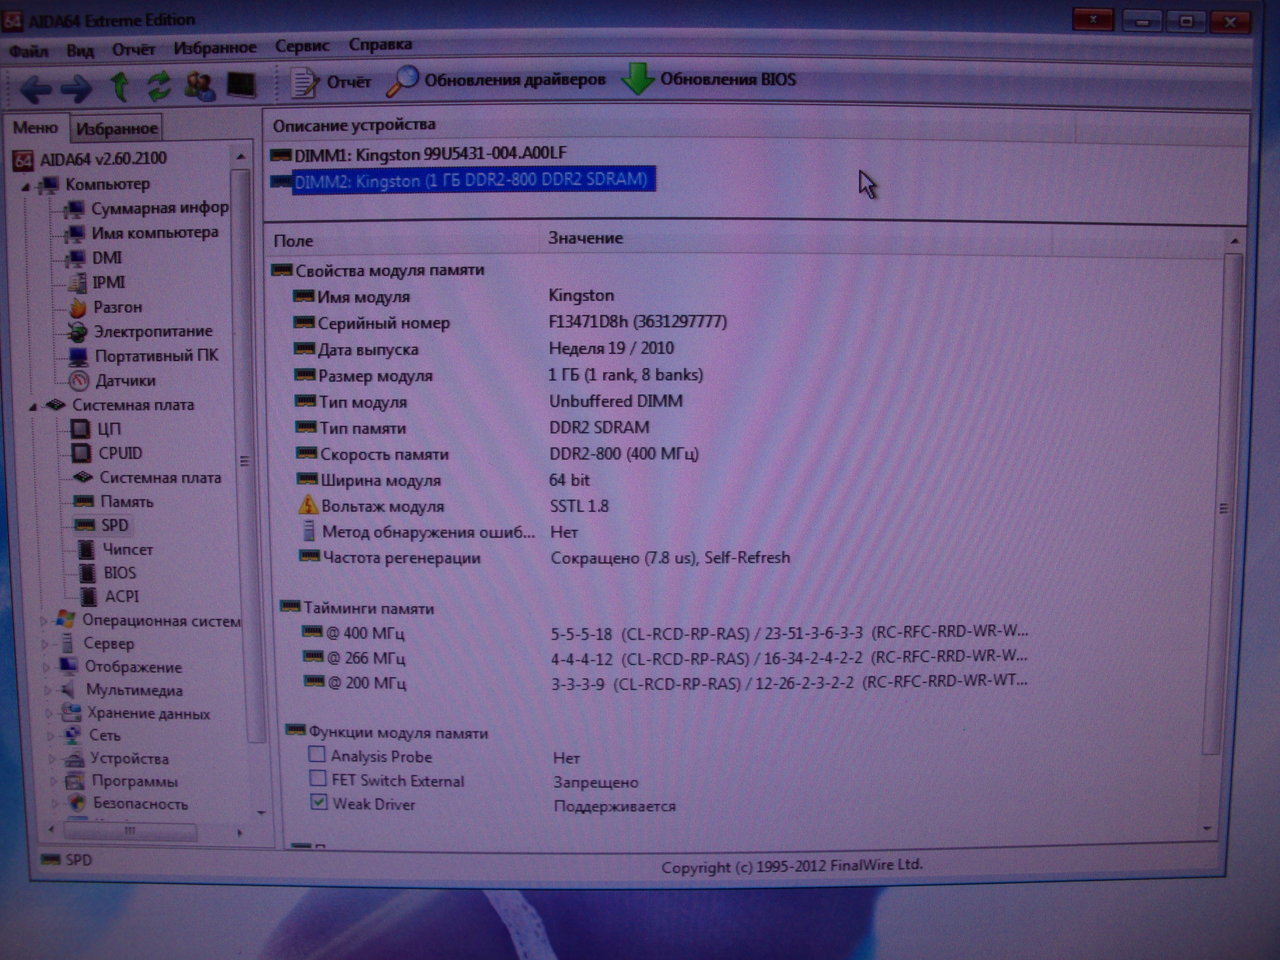Expand the Мультимедиа tree node
Screen dimensions: 1280x960
(x=48, y=690)
